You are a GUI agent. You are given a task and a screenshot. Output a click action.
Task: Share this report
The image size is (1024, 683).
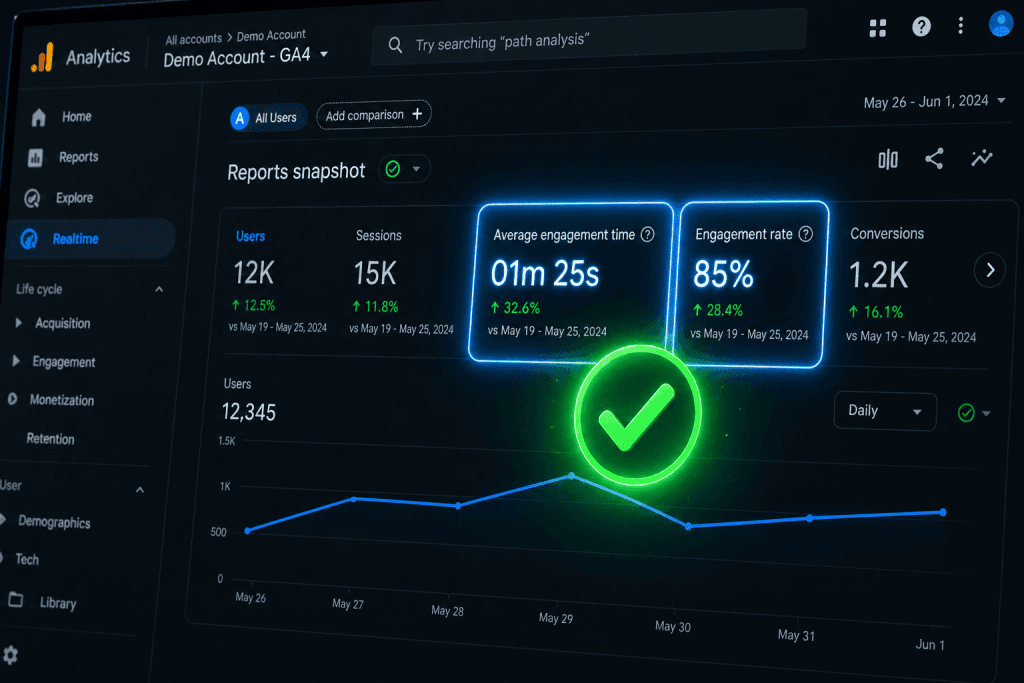[934, 159]
